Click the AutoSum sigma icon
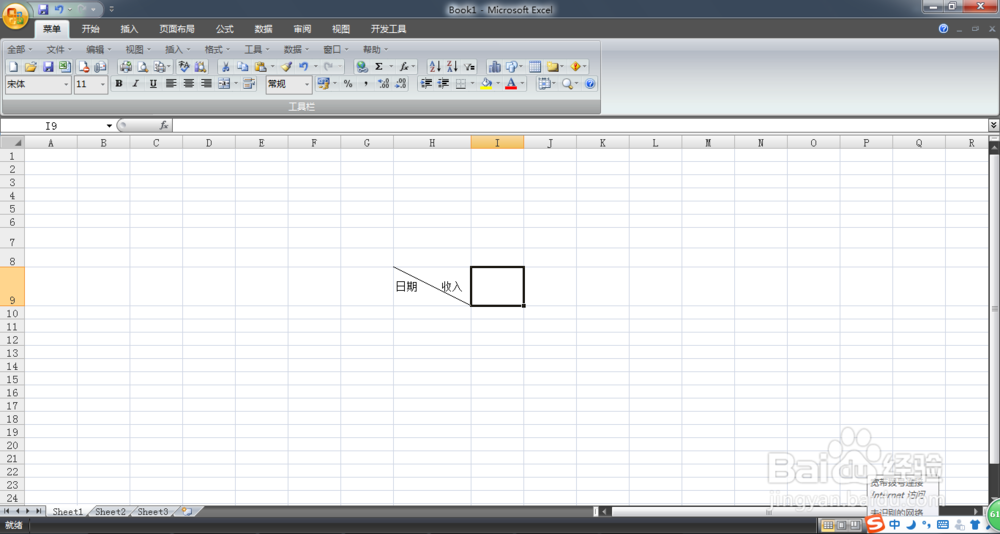This screenshot has width=1000, height=534. tap(379, 66)
